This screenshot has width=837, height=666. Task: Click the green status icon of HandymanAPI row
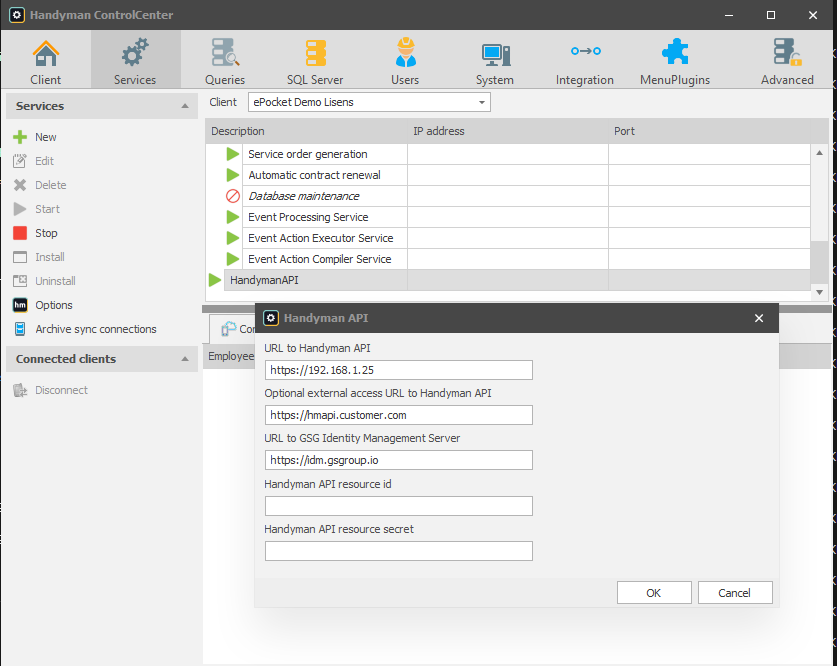pyautogui.click(x=215, y=280)
